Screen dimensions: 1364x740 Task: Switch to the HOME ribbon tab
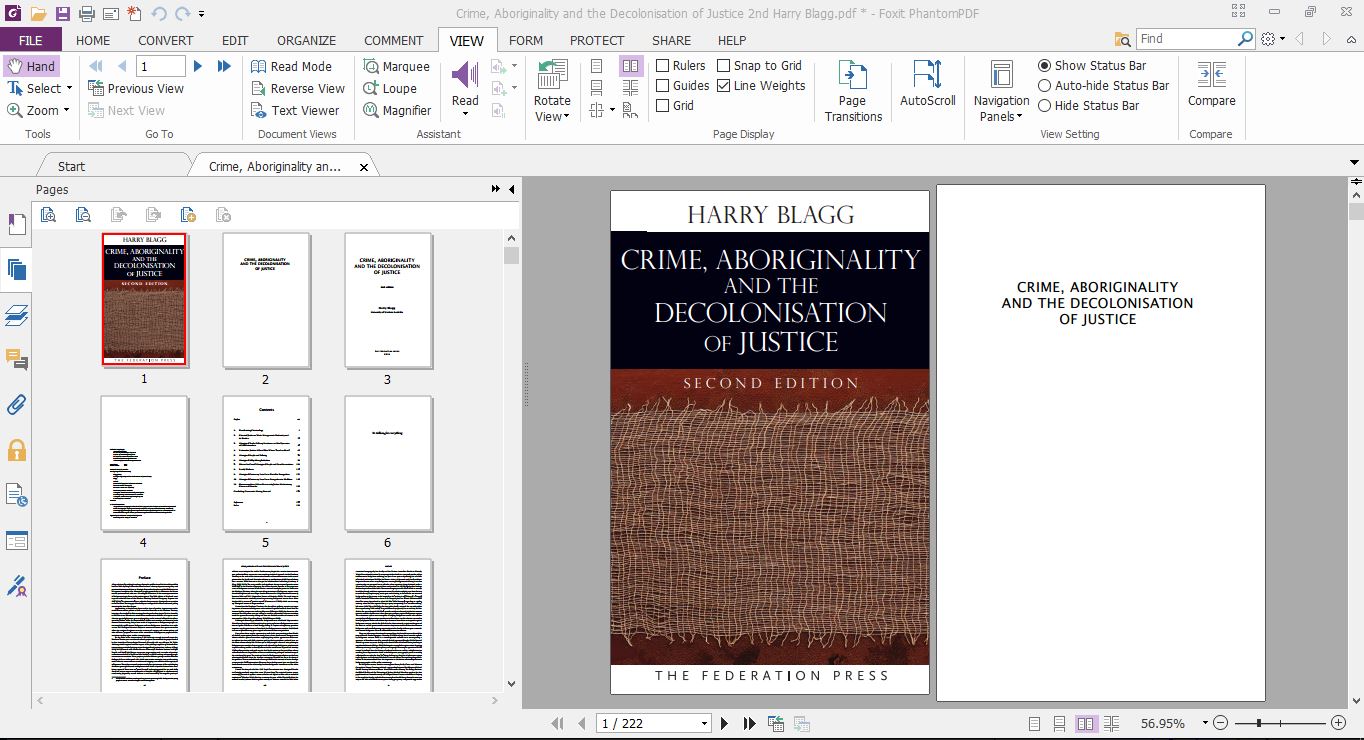[x=93, y=40]
